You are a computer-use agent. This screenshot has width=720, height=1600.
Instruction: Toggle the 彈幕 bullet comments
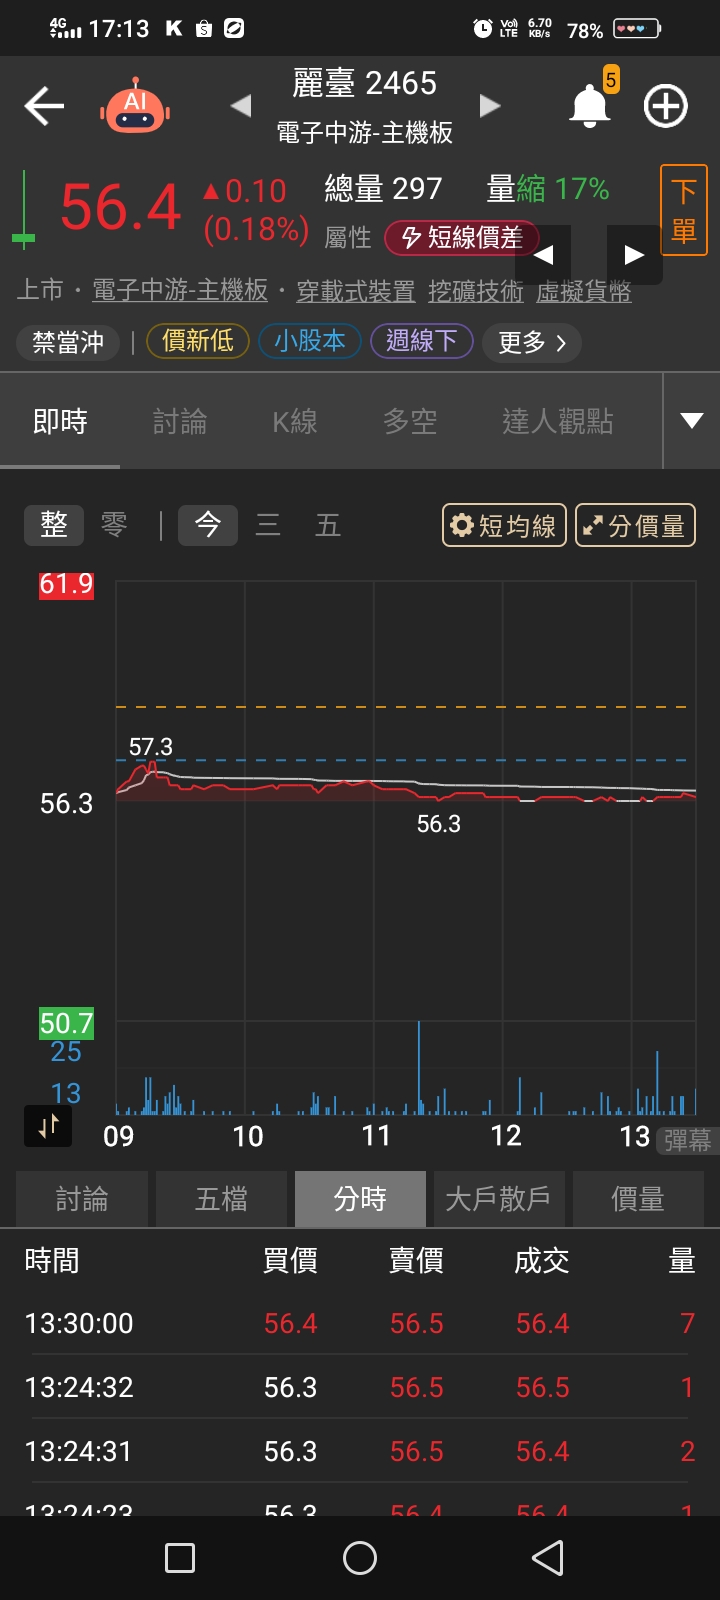pyautogui.click(x=687, y=1140)
